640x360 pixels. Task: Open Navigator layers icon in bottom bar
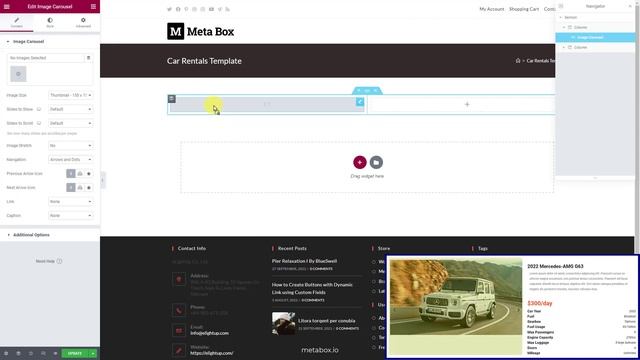pos(18,353)
